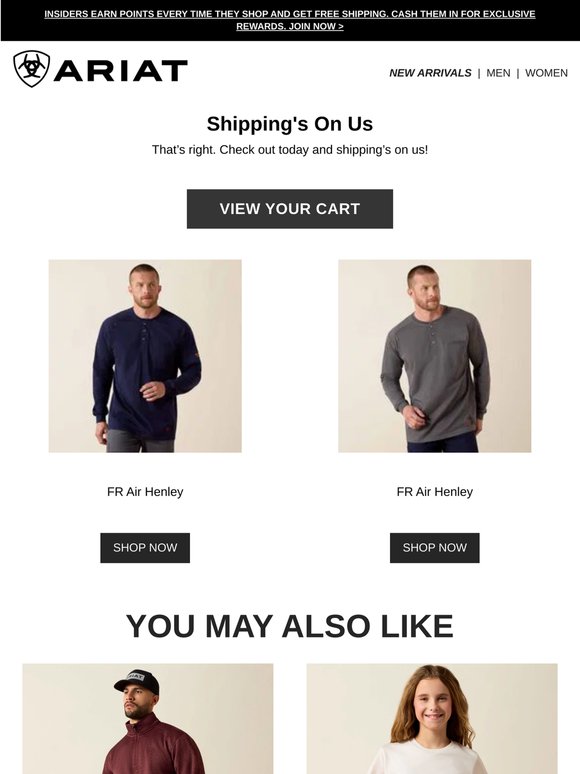
Task: Click the Shipping's On Us heading
Action: 290,124
